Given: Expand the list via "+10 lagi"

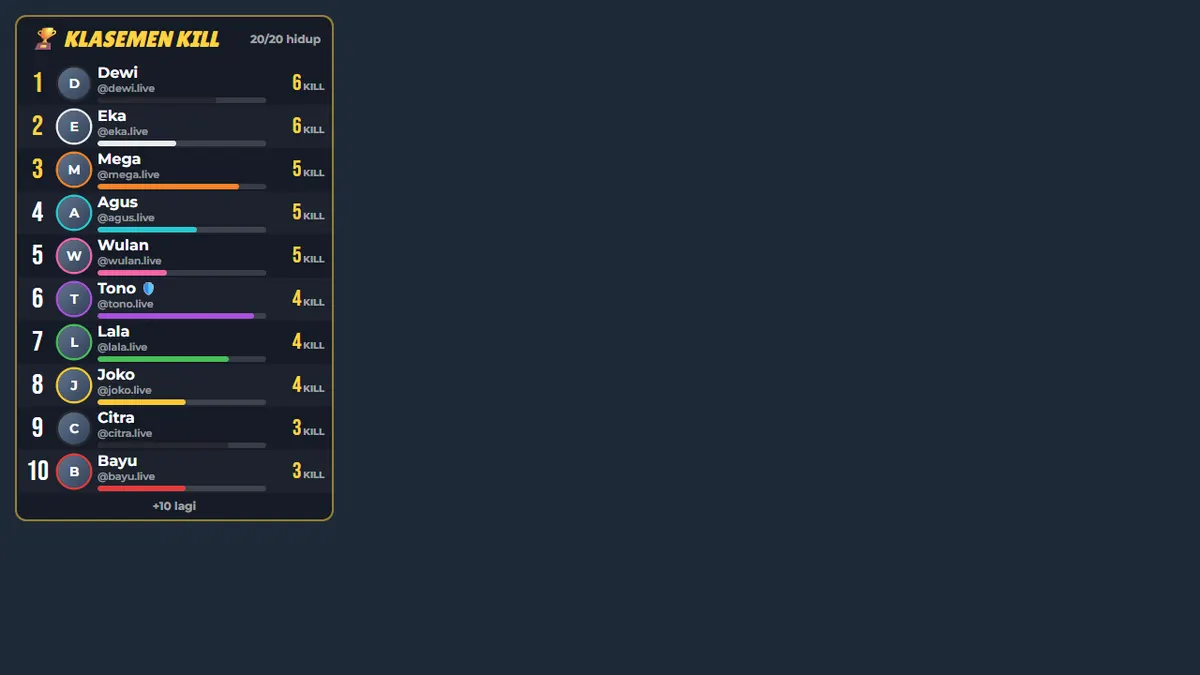Looking at the screenshot, I should (x=174, y=506).
